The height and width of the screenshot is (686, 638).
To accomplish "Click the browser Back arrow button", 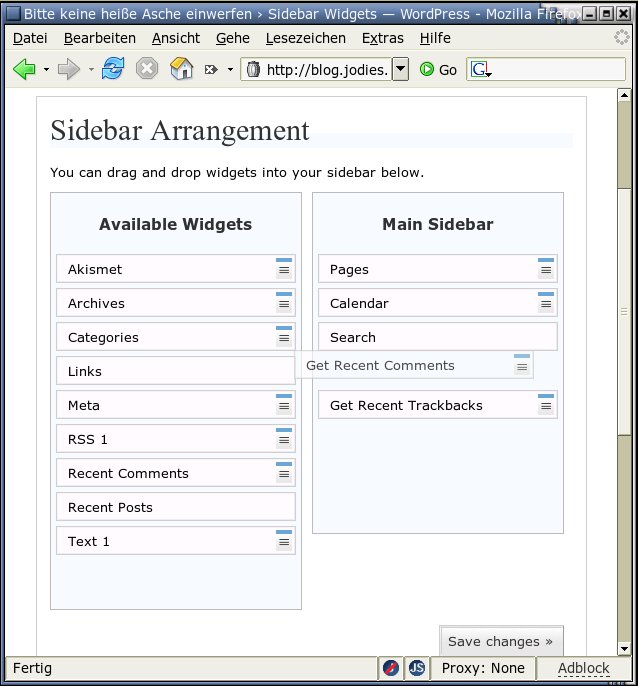I will (24, 69).
